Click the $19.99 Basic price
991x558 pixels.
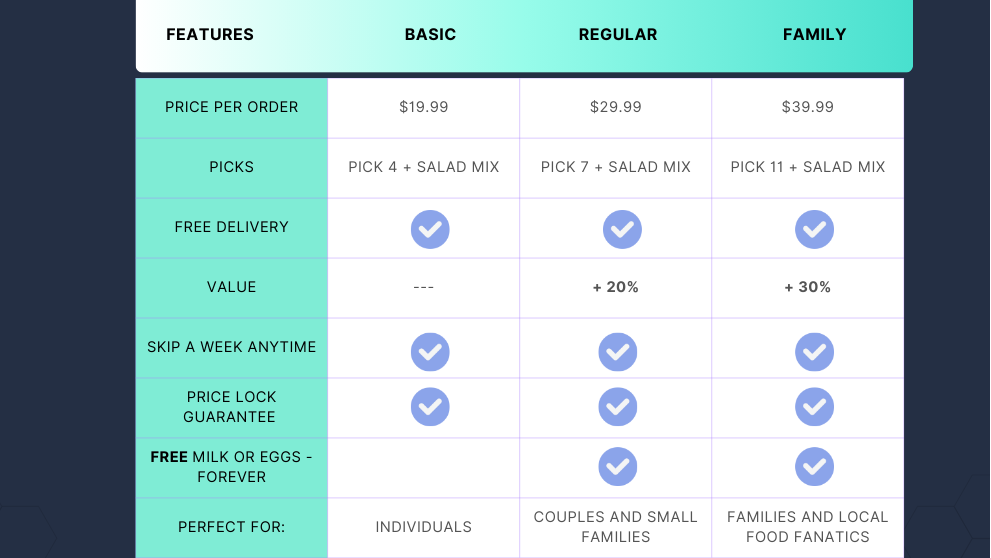[x=424, y=107]
